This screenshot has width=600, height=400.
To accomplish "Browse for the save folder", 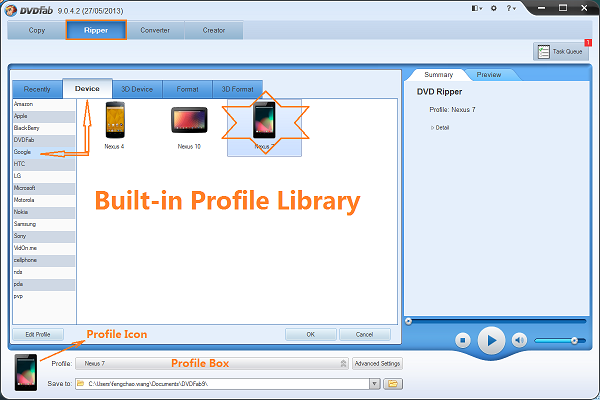I will click(393, 384).
